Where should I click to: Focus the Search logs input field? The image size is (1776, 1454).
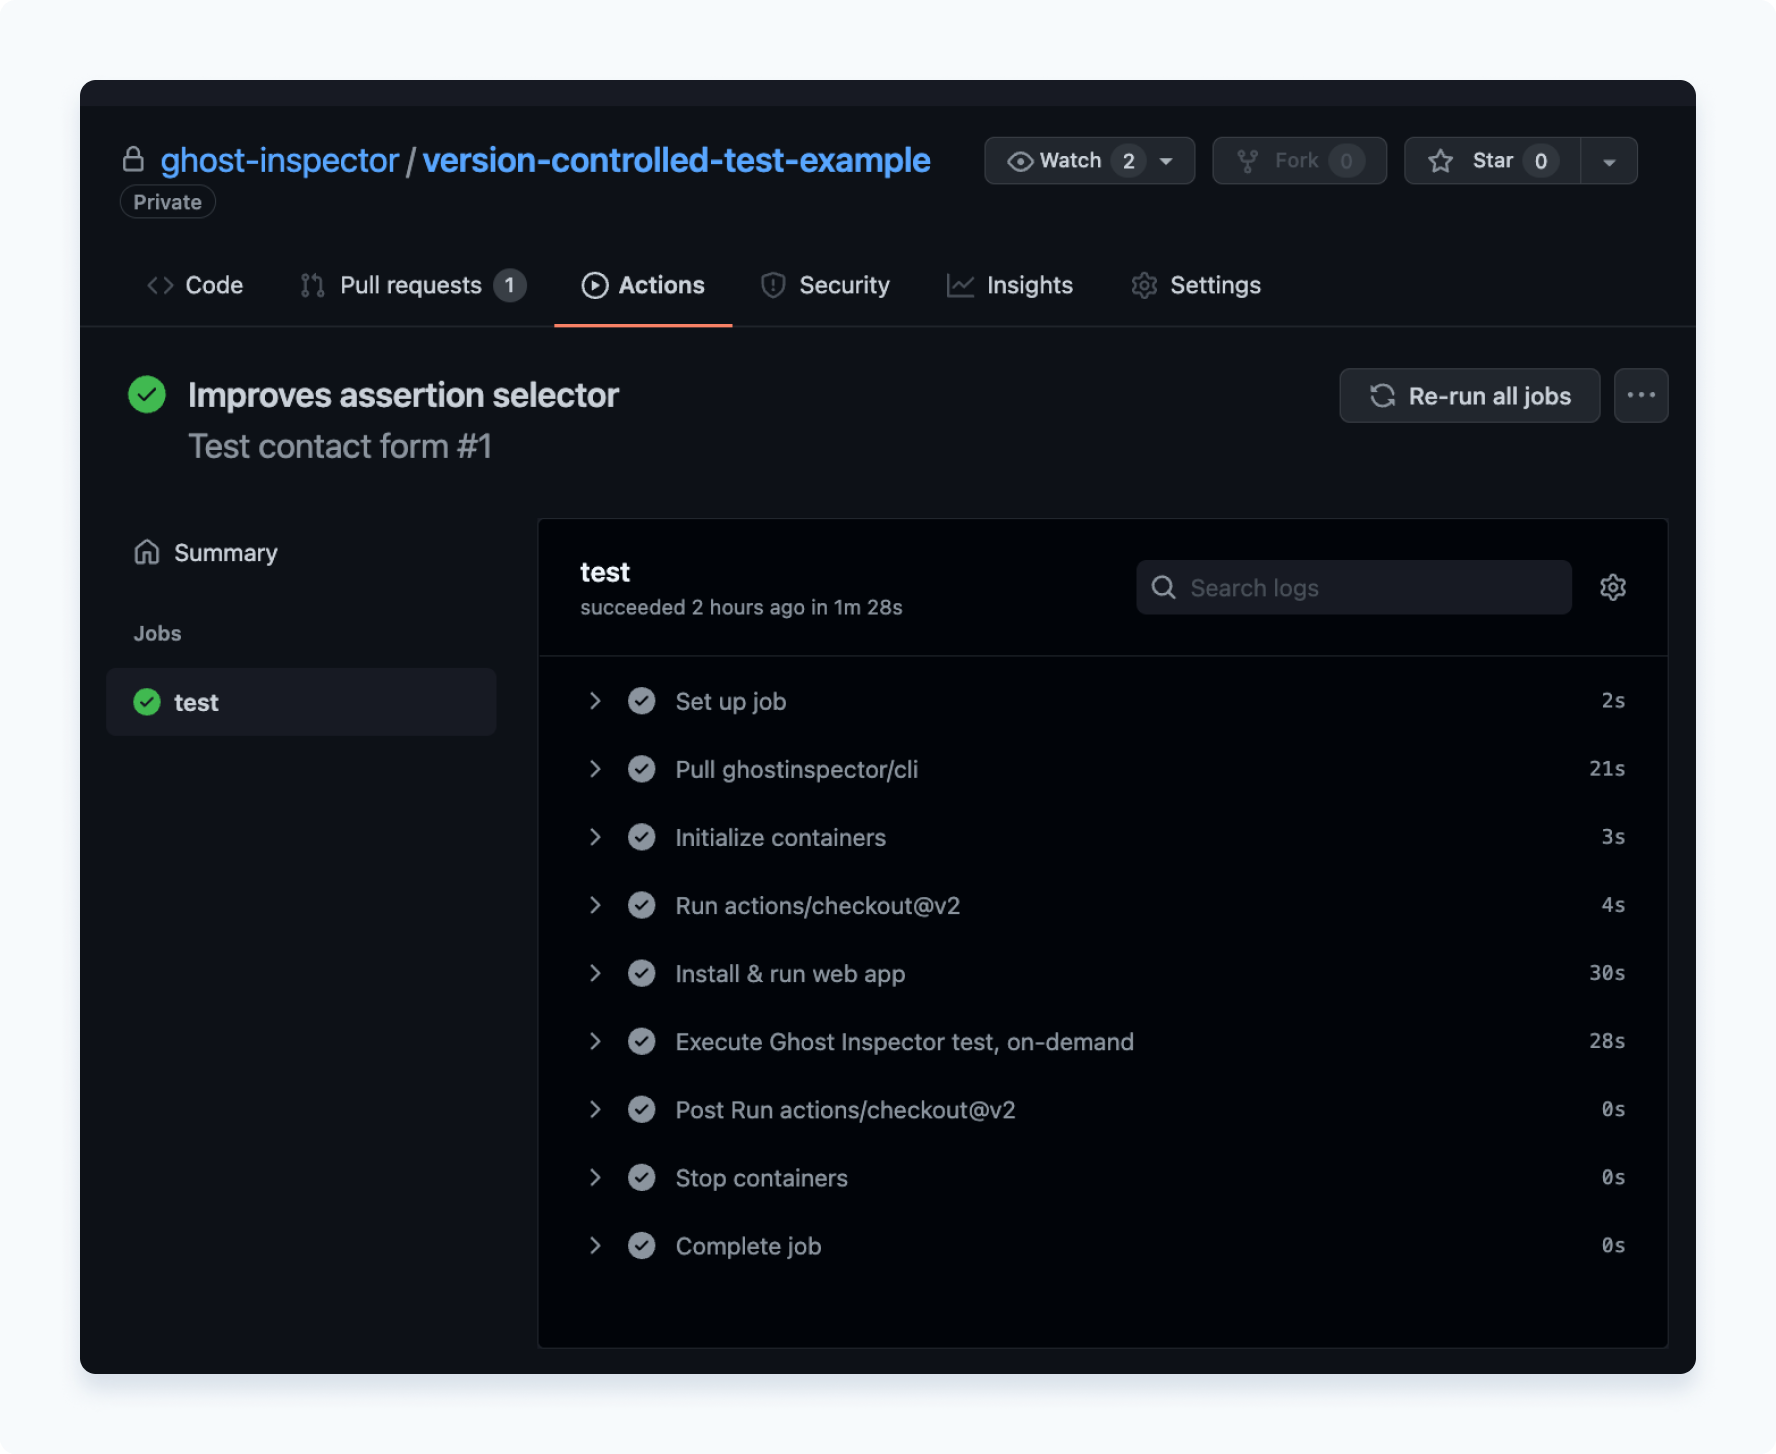tap(1354, 587)
